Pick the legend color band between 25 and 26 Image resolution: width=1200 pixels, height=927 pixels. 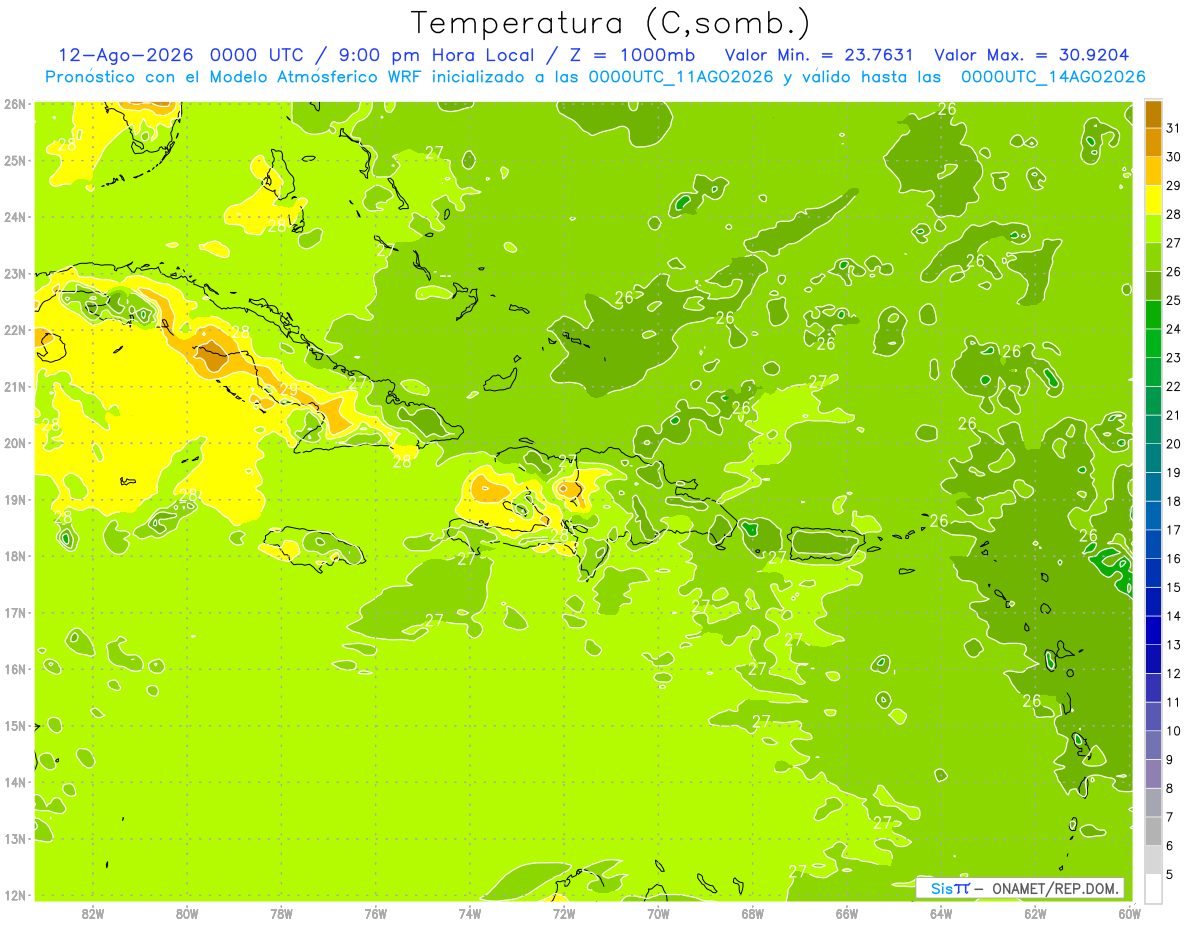tap(1153, 286)
